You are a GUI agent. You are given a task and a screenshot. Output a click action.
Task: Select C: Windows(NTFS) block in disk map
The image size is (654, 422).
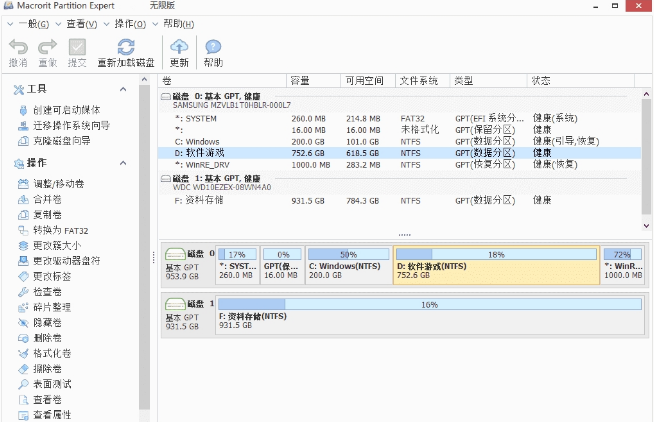(349, 265)
